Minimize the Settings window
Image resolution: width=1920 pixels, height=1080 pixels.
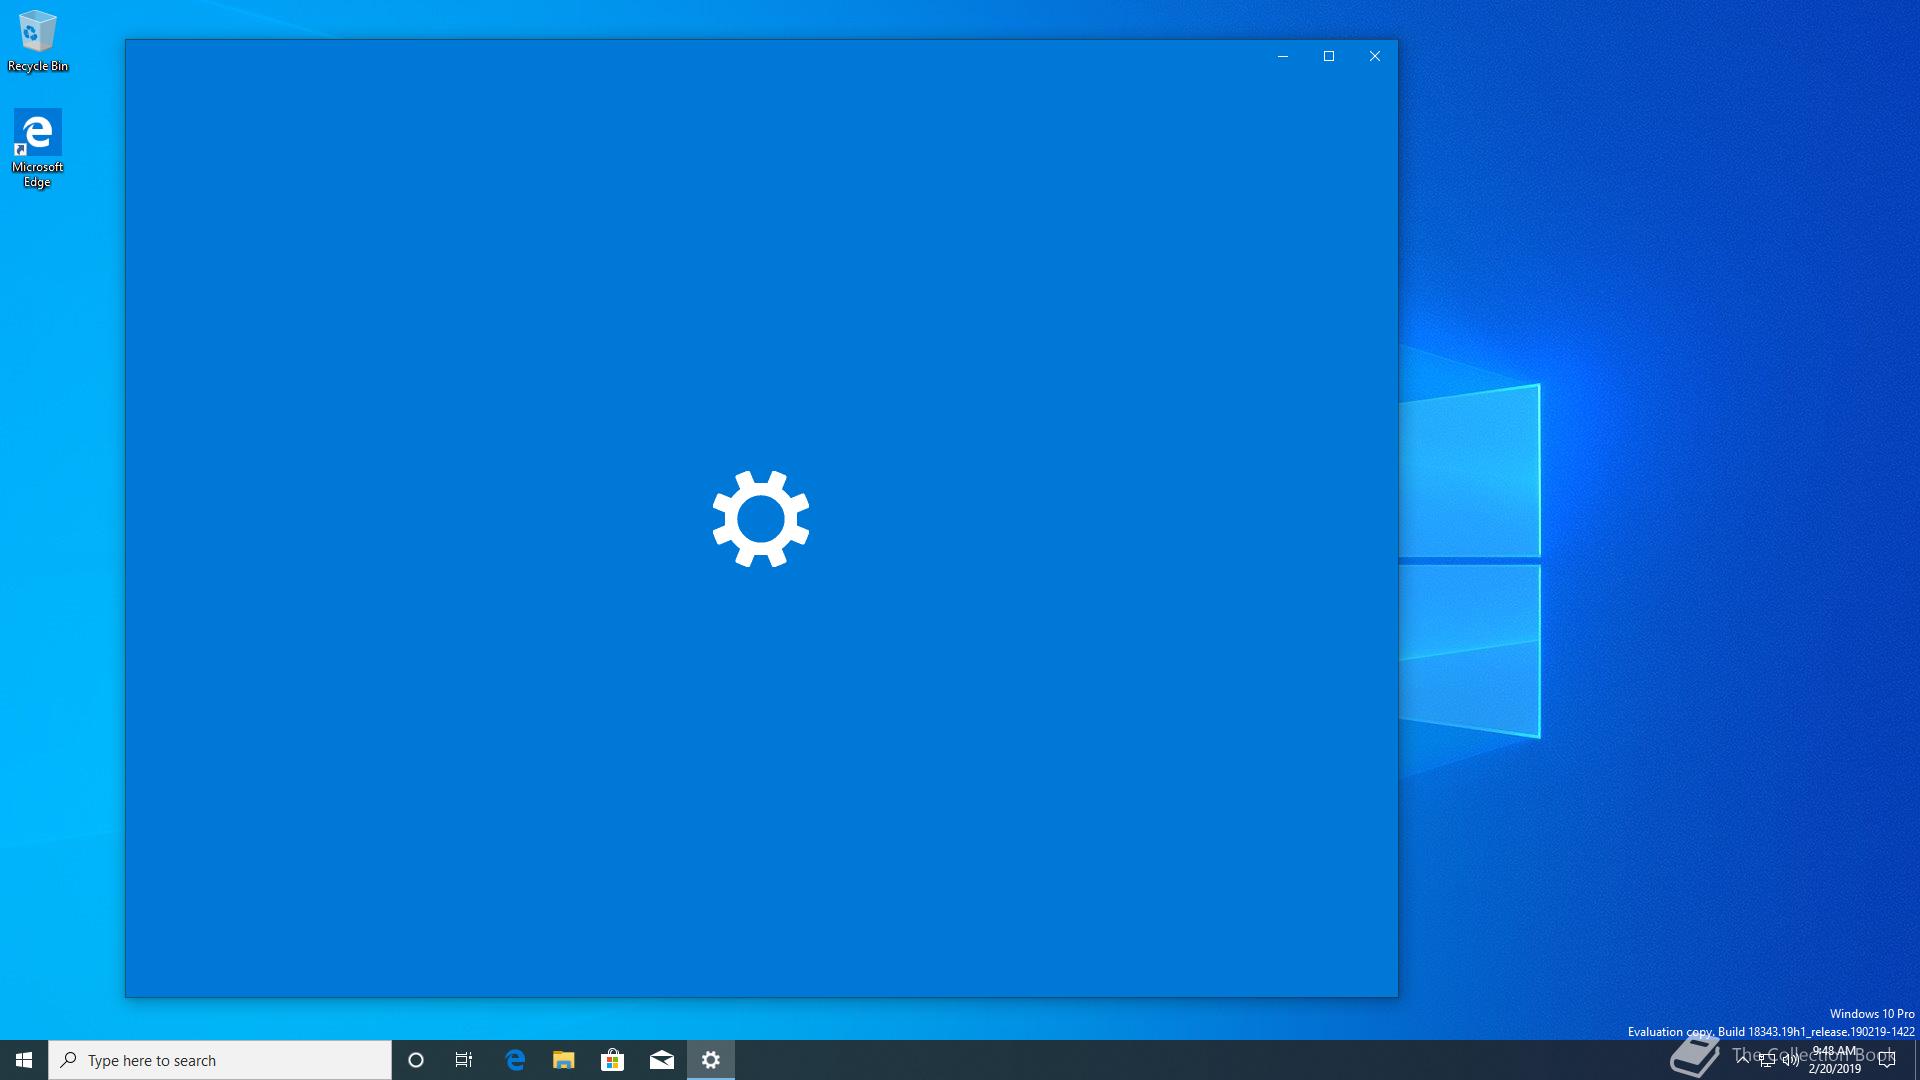1283,56
